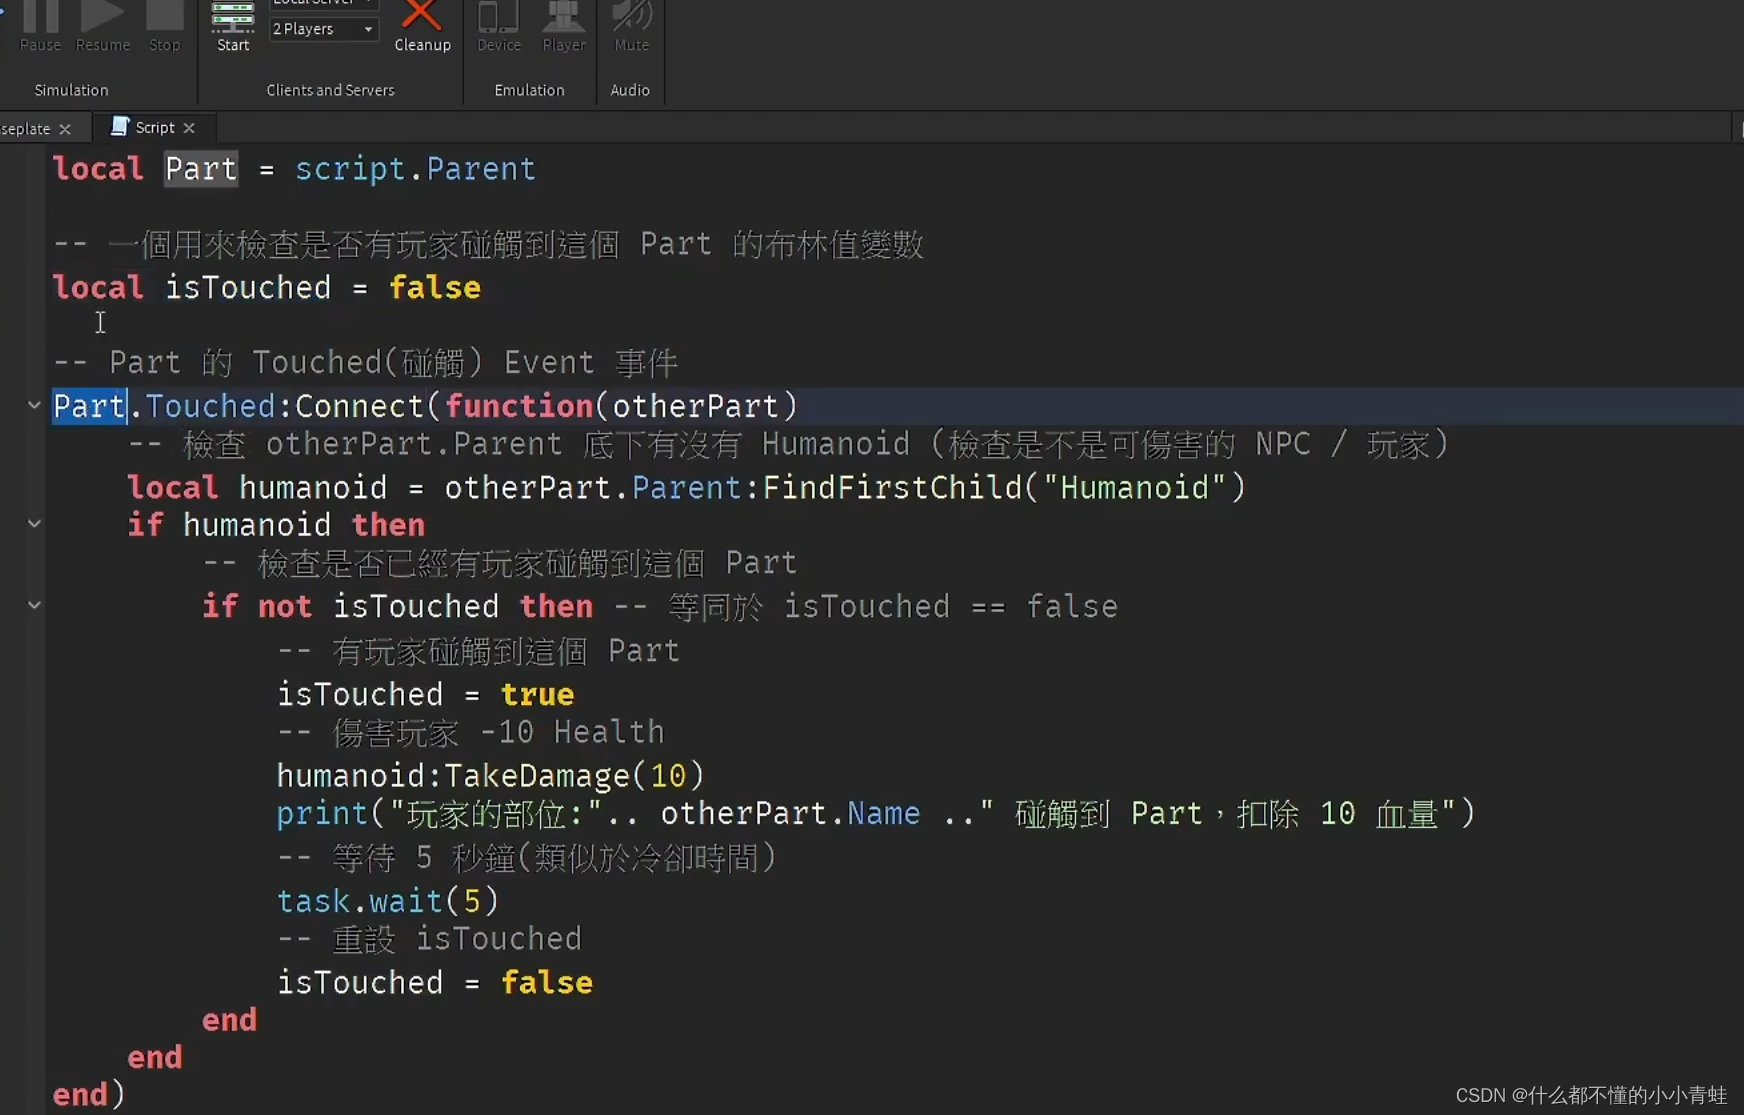
Task: Click the Audio group label
Action: (x=630, y=90)
